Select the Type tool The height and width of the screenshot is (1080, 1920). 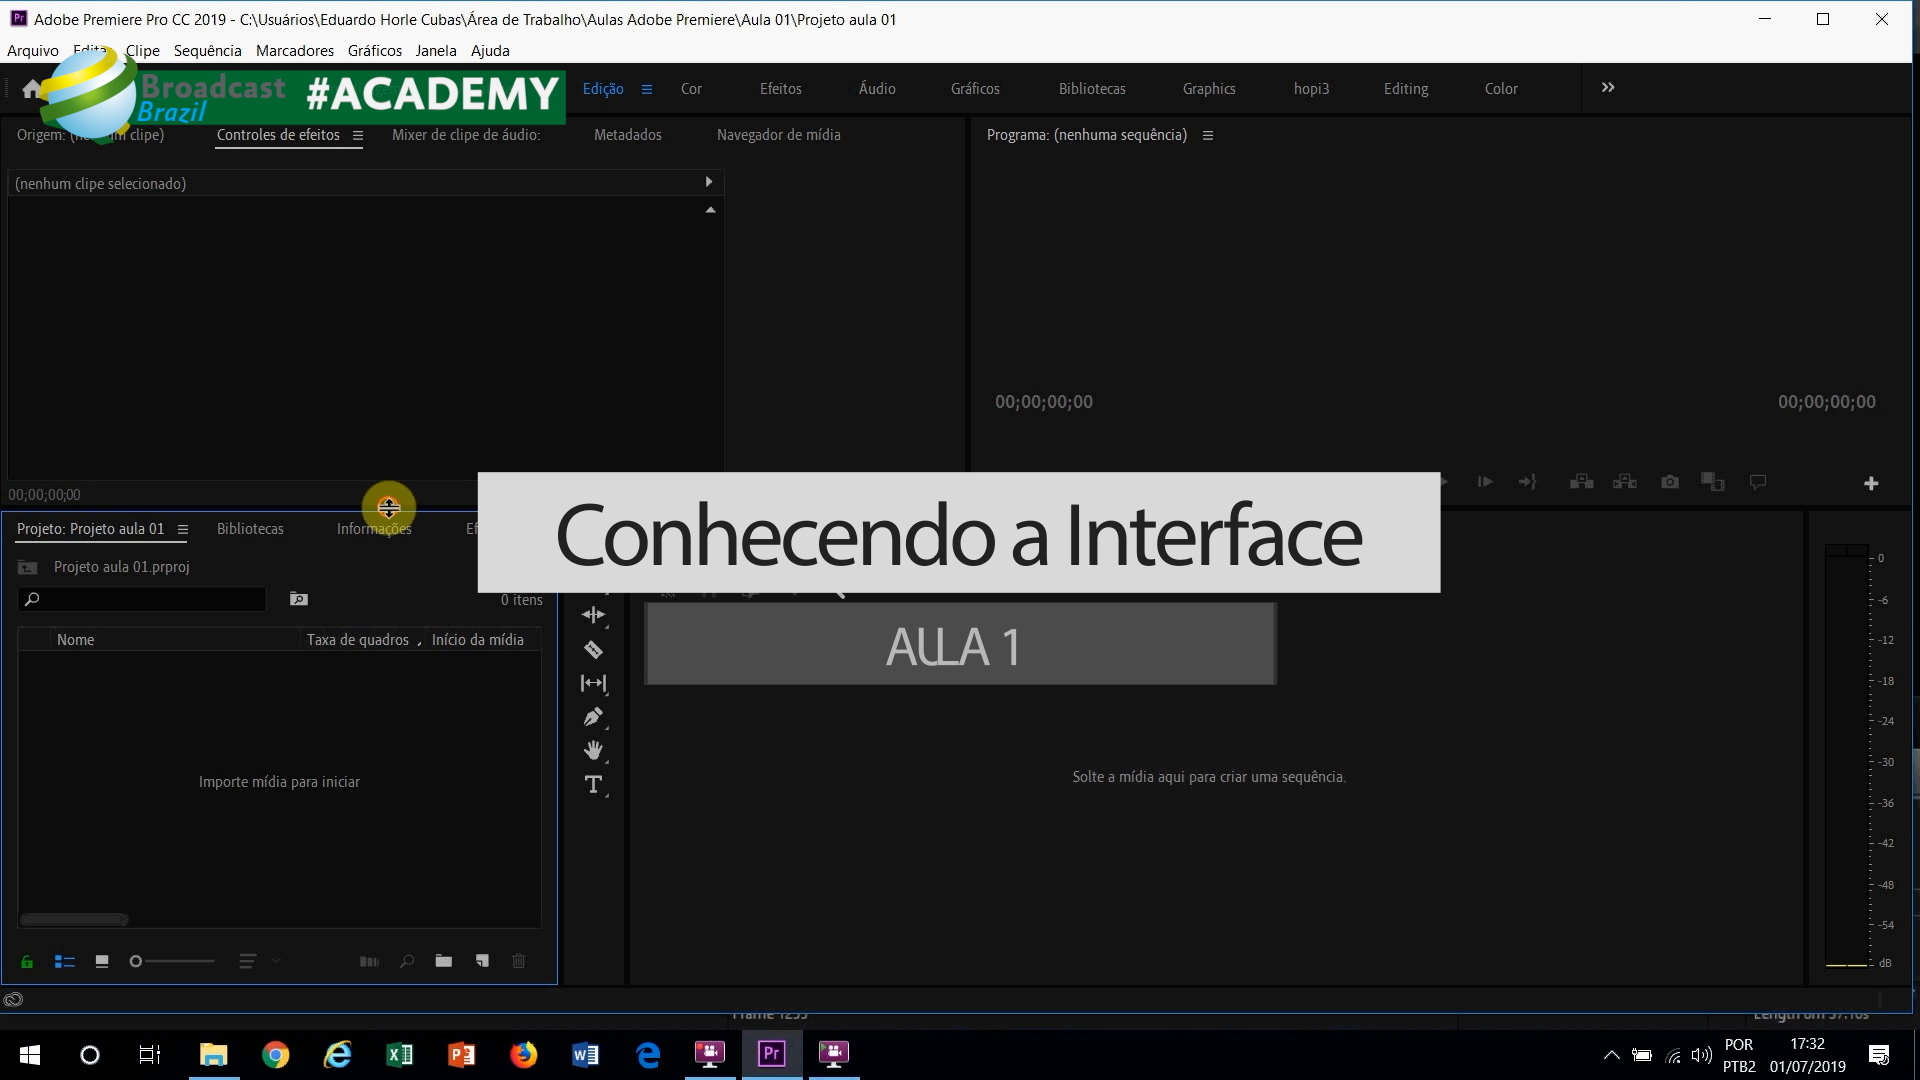tap(593, 784)
